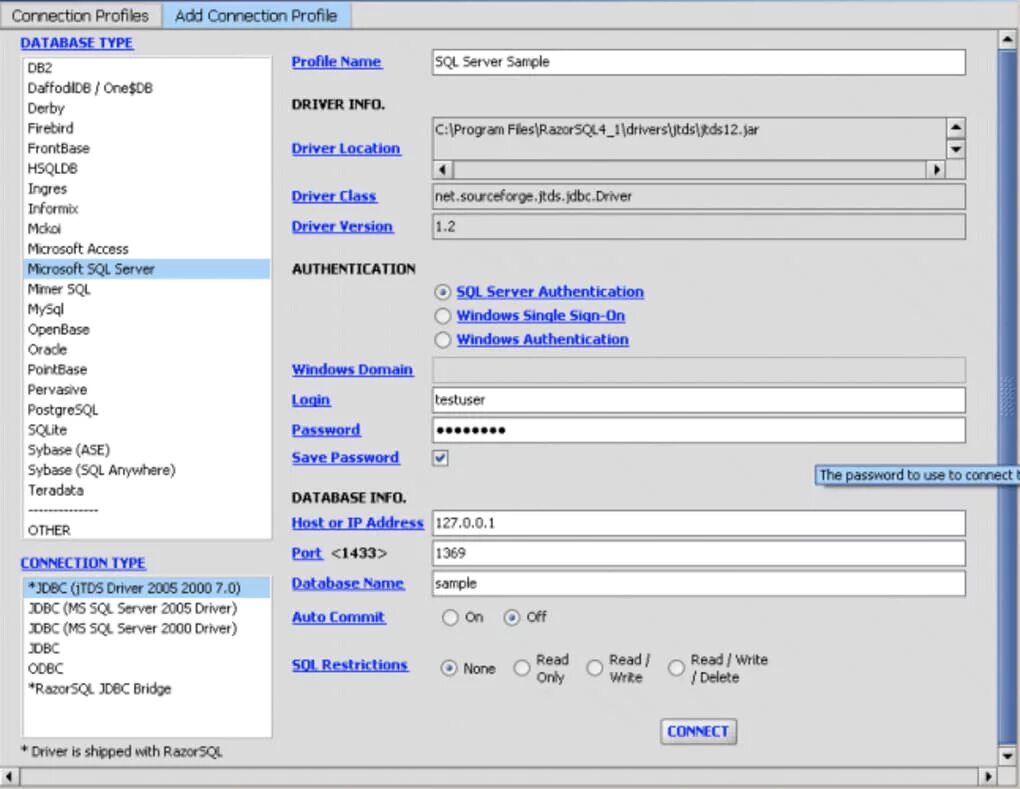Choose Firebird database type

(146, 128)
